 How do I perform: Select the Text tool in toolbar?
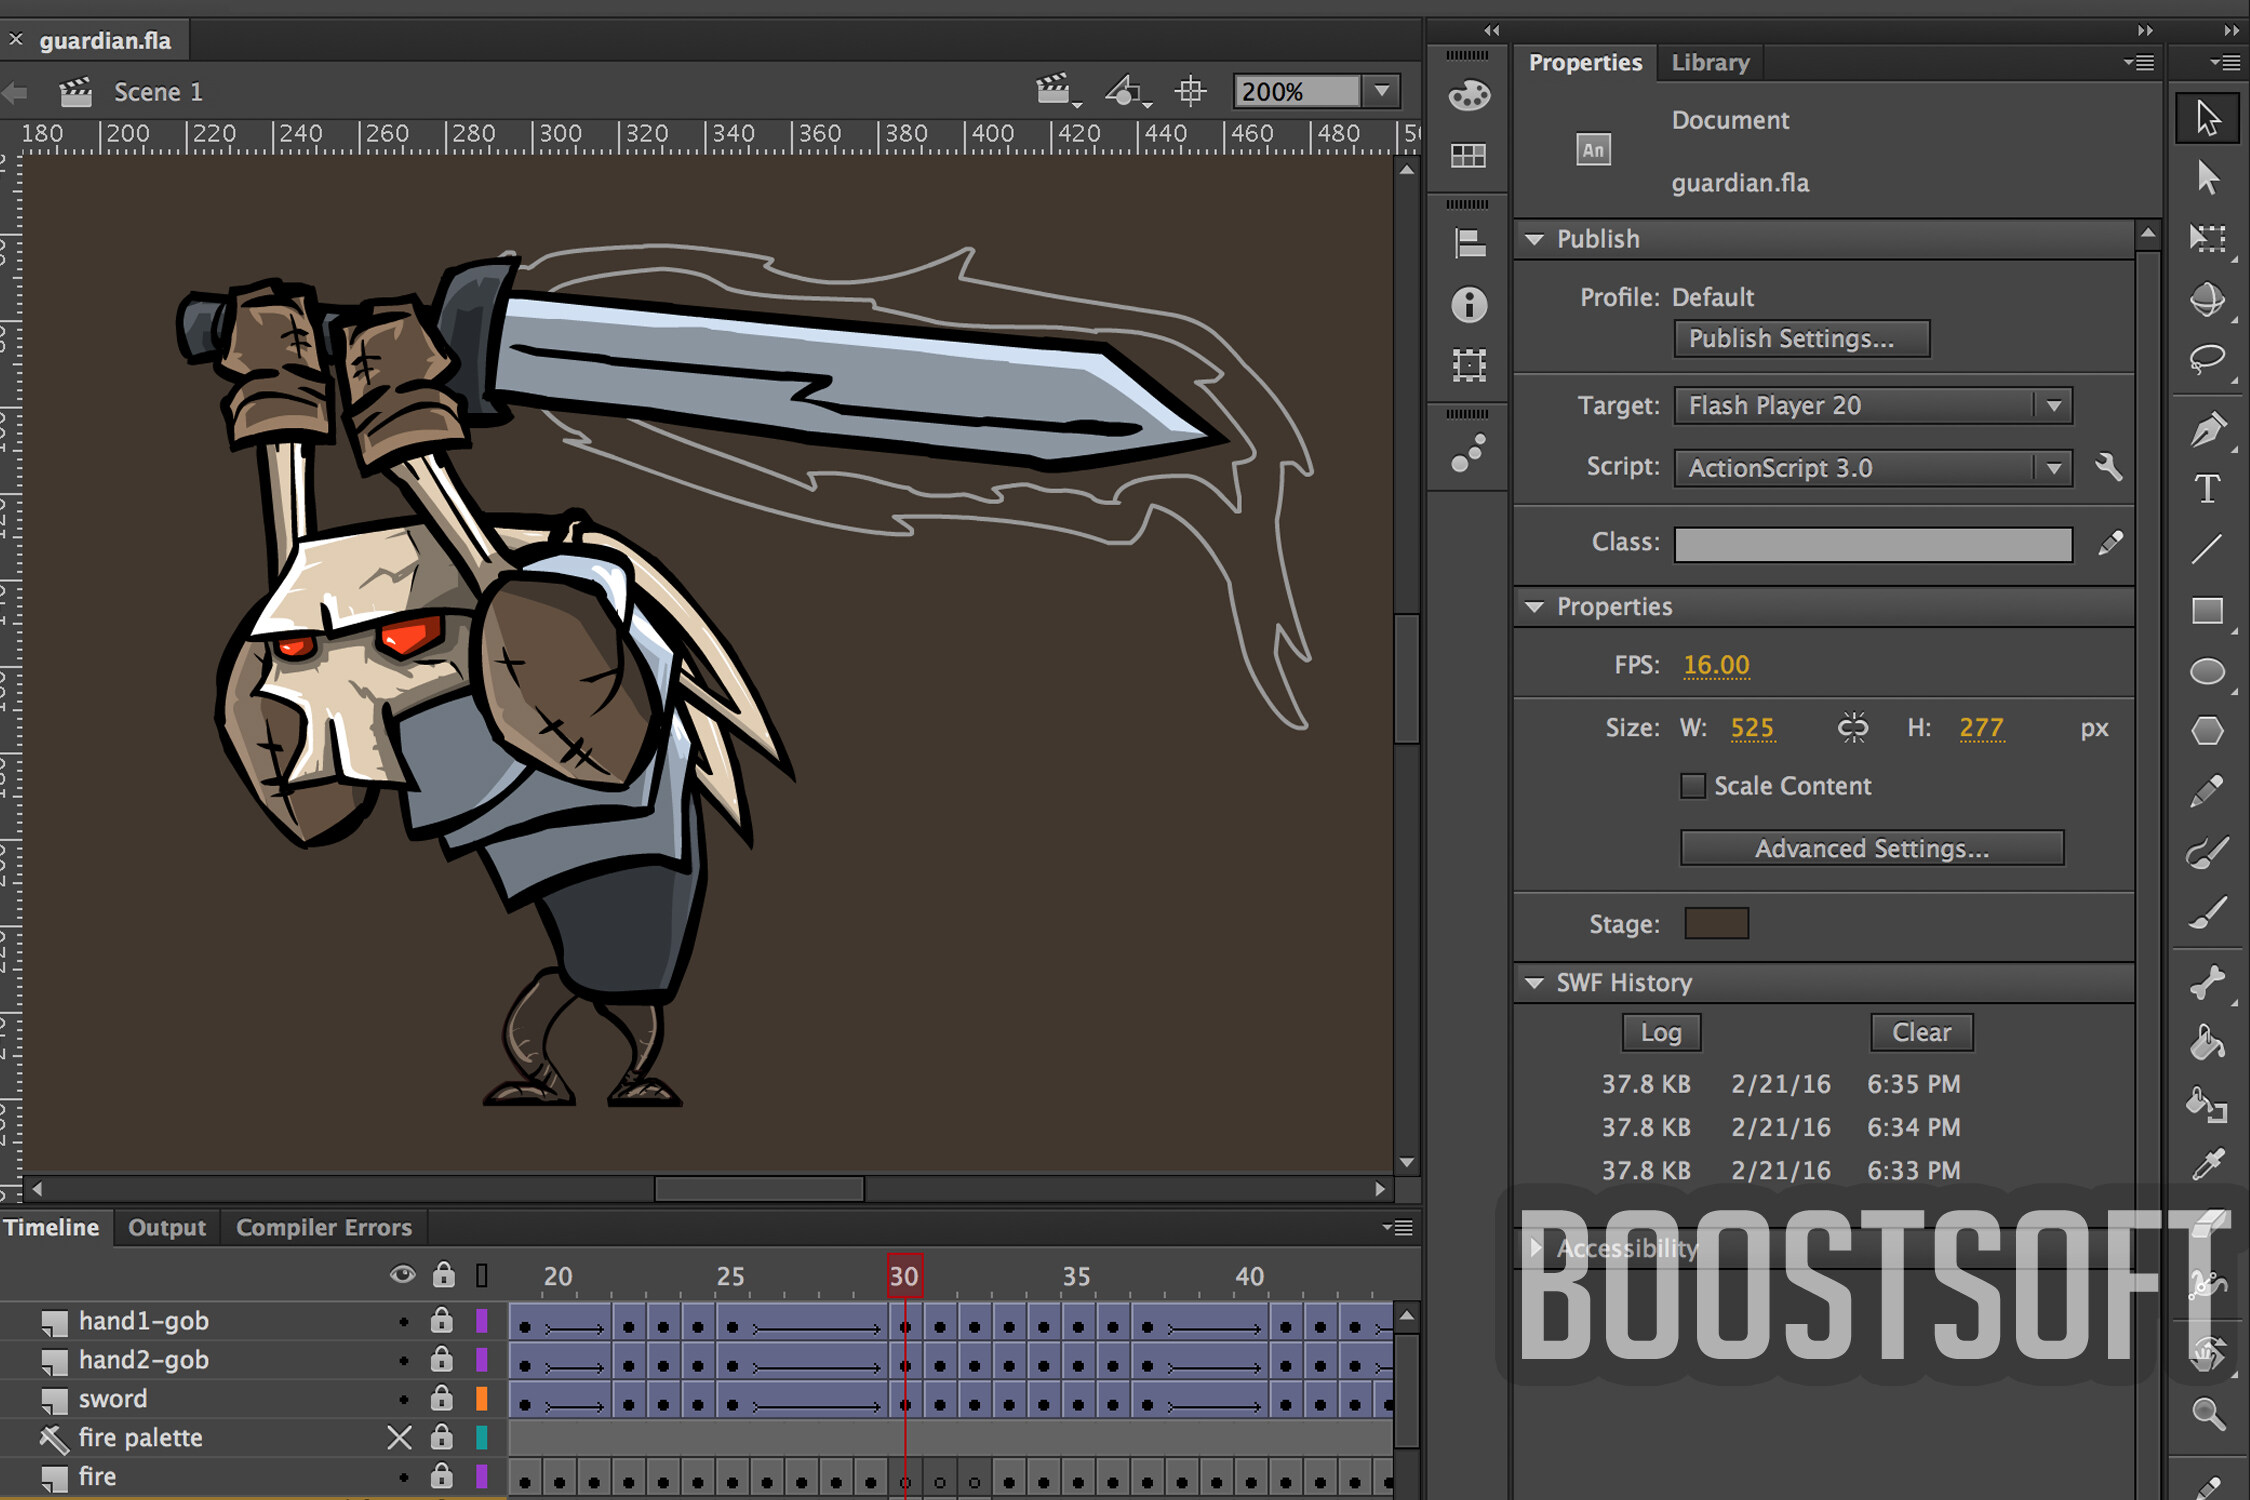pyautogui.click(x=2207, y=489)
